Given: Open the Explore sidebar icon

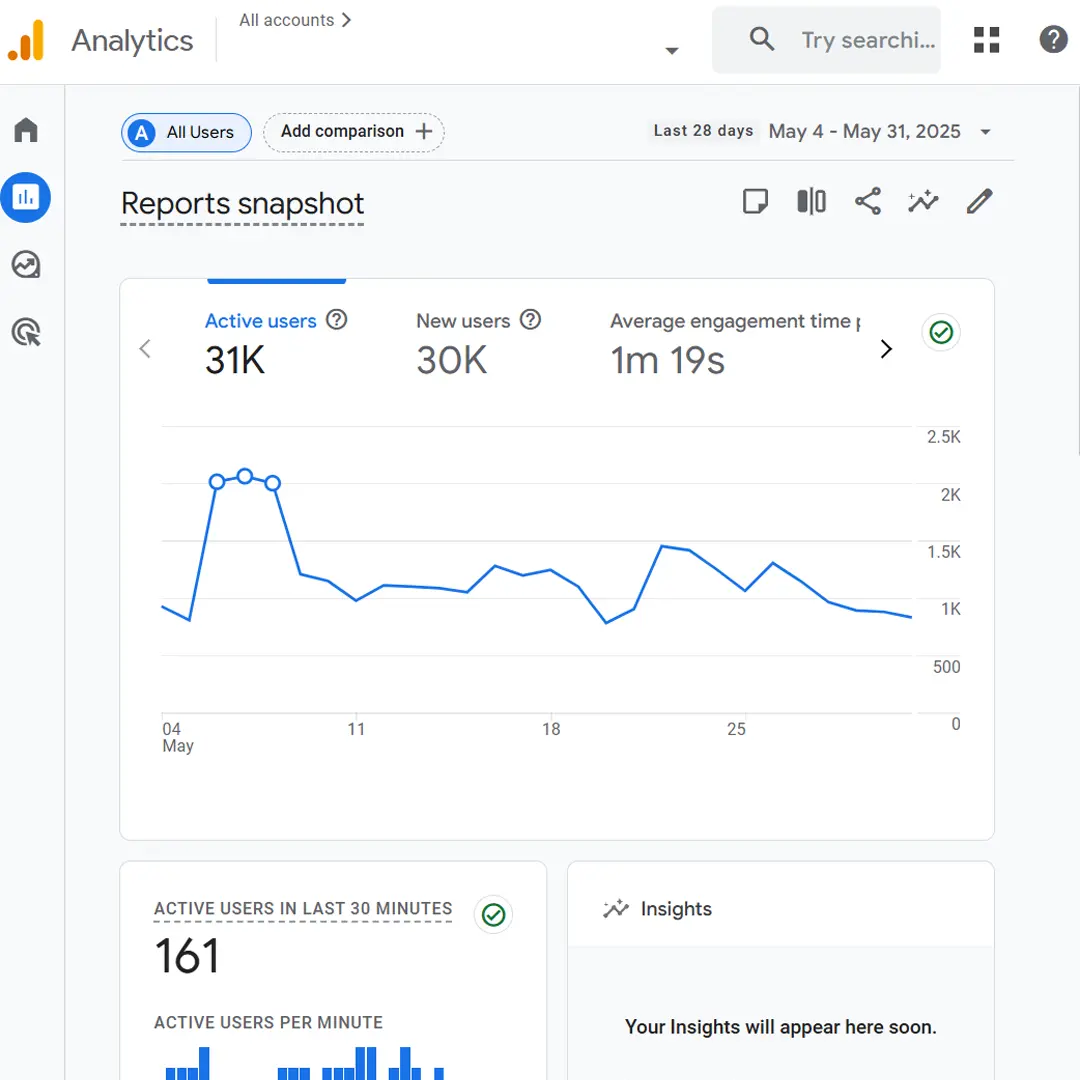Looking at the screenshot, I should point(26,264).
